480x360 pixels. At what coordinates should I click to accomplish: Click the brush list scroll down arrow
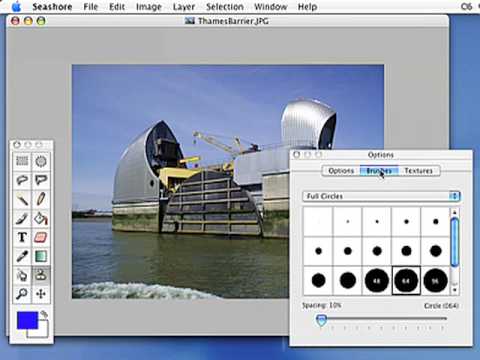pos(455,290)
